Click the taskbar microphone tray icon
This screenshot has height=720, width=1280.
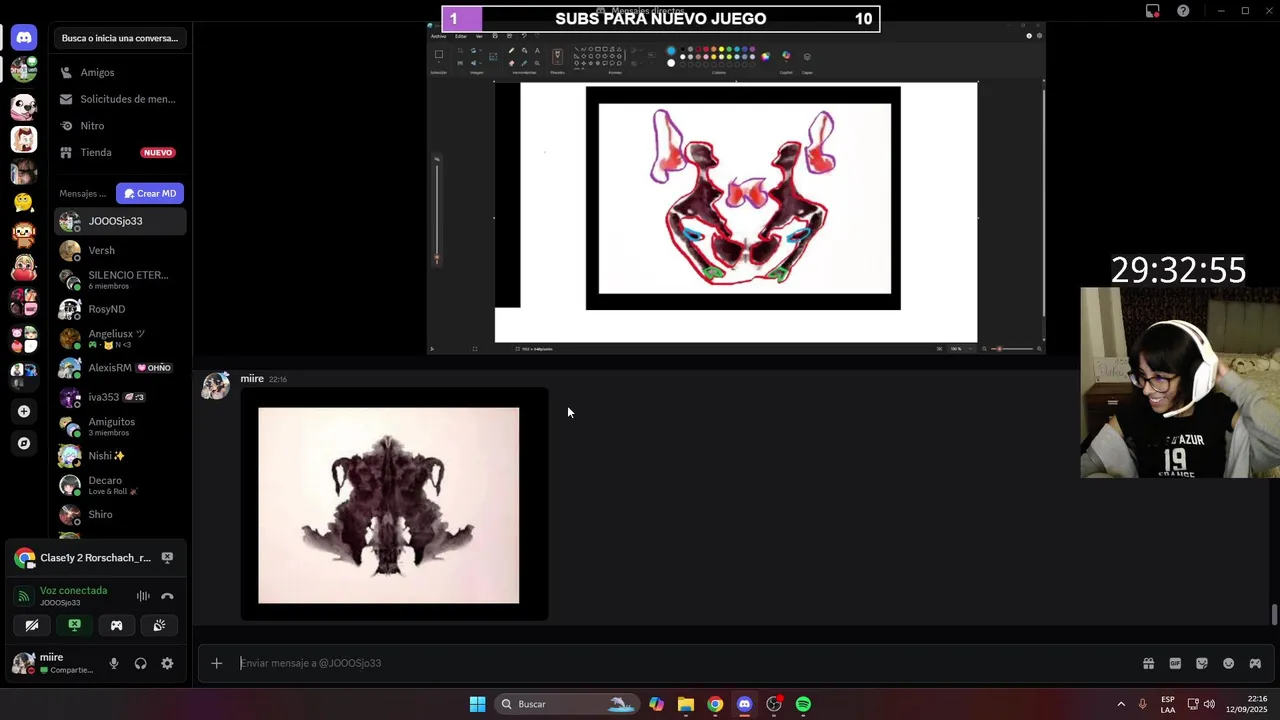tap(1143, 704)
